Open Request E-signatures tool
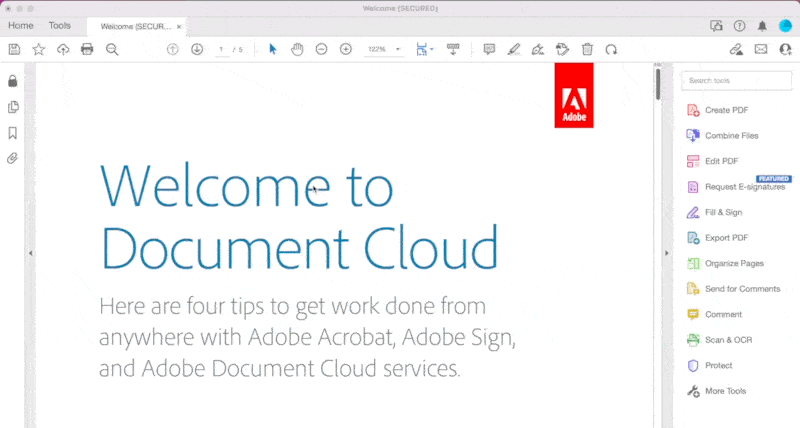The image size is (800, 428). (736, 187)
